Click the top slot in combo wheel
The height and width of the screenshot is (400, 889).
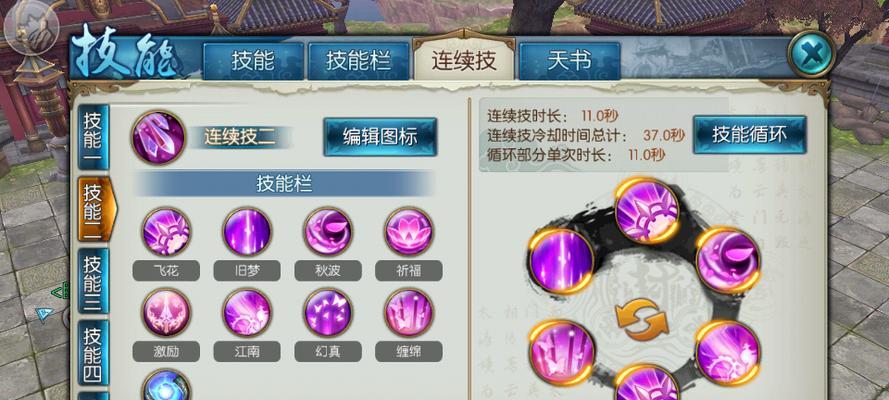point(647,211)
